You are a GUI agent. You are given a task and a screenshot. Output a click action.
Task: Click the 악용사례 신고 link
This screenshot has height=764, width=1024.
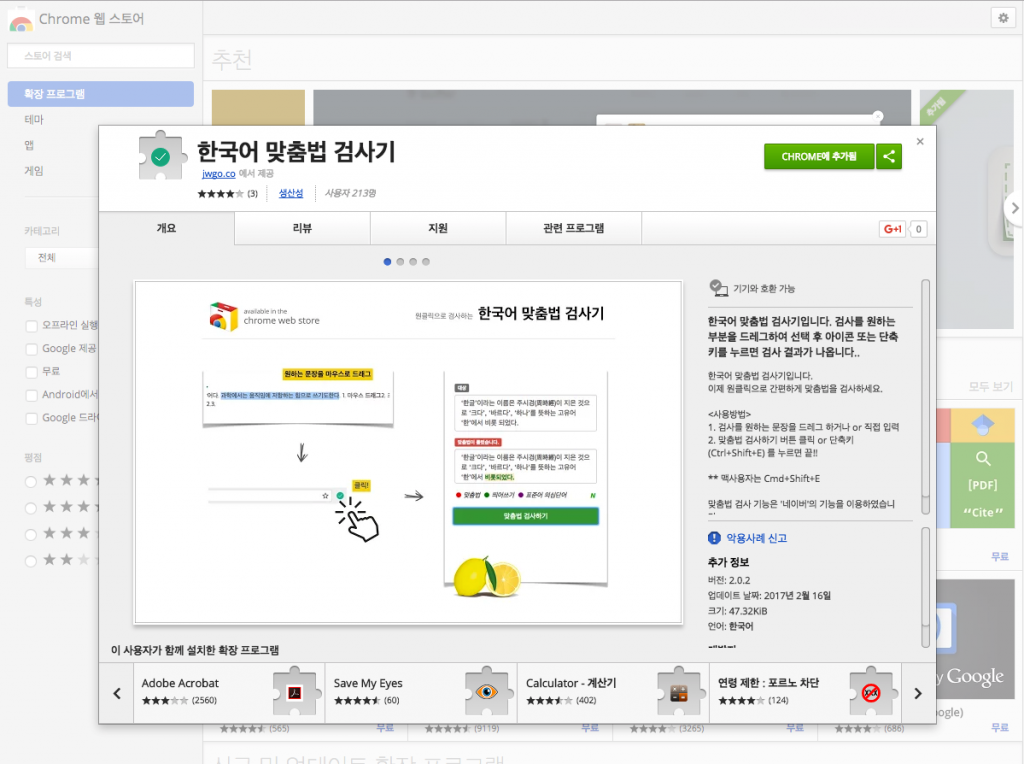click(x=756, y=538)
